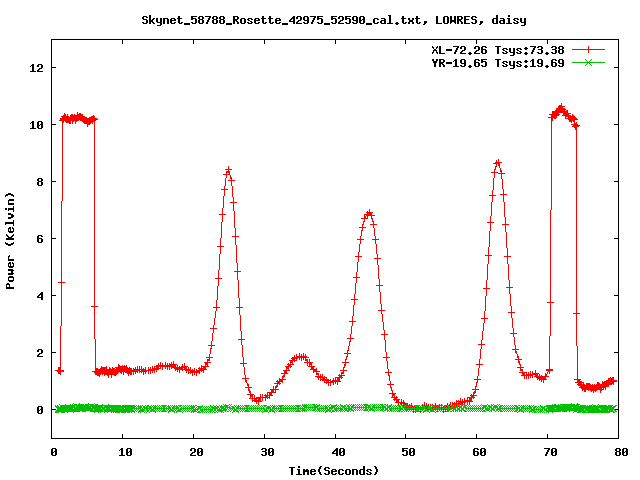Click the plot title Skynet_58788_Rosette_42975_52590_cal.txt
640x480 pixels.
click(x=334, y=20)
